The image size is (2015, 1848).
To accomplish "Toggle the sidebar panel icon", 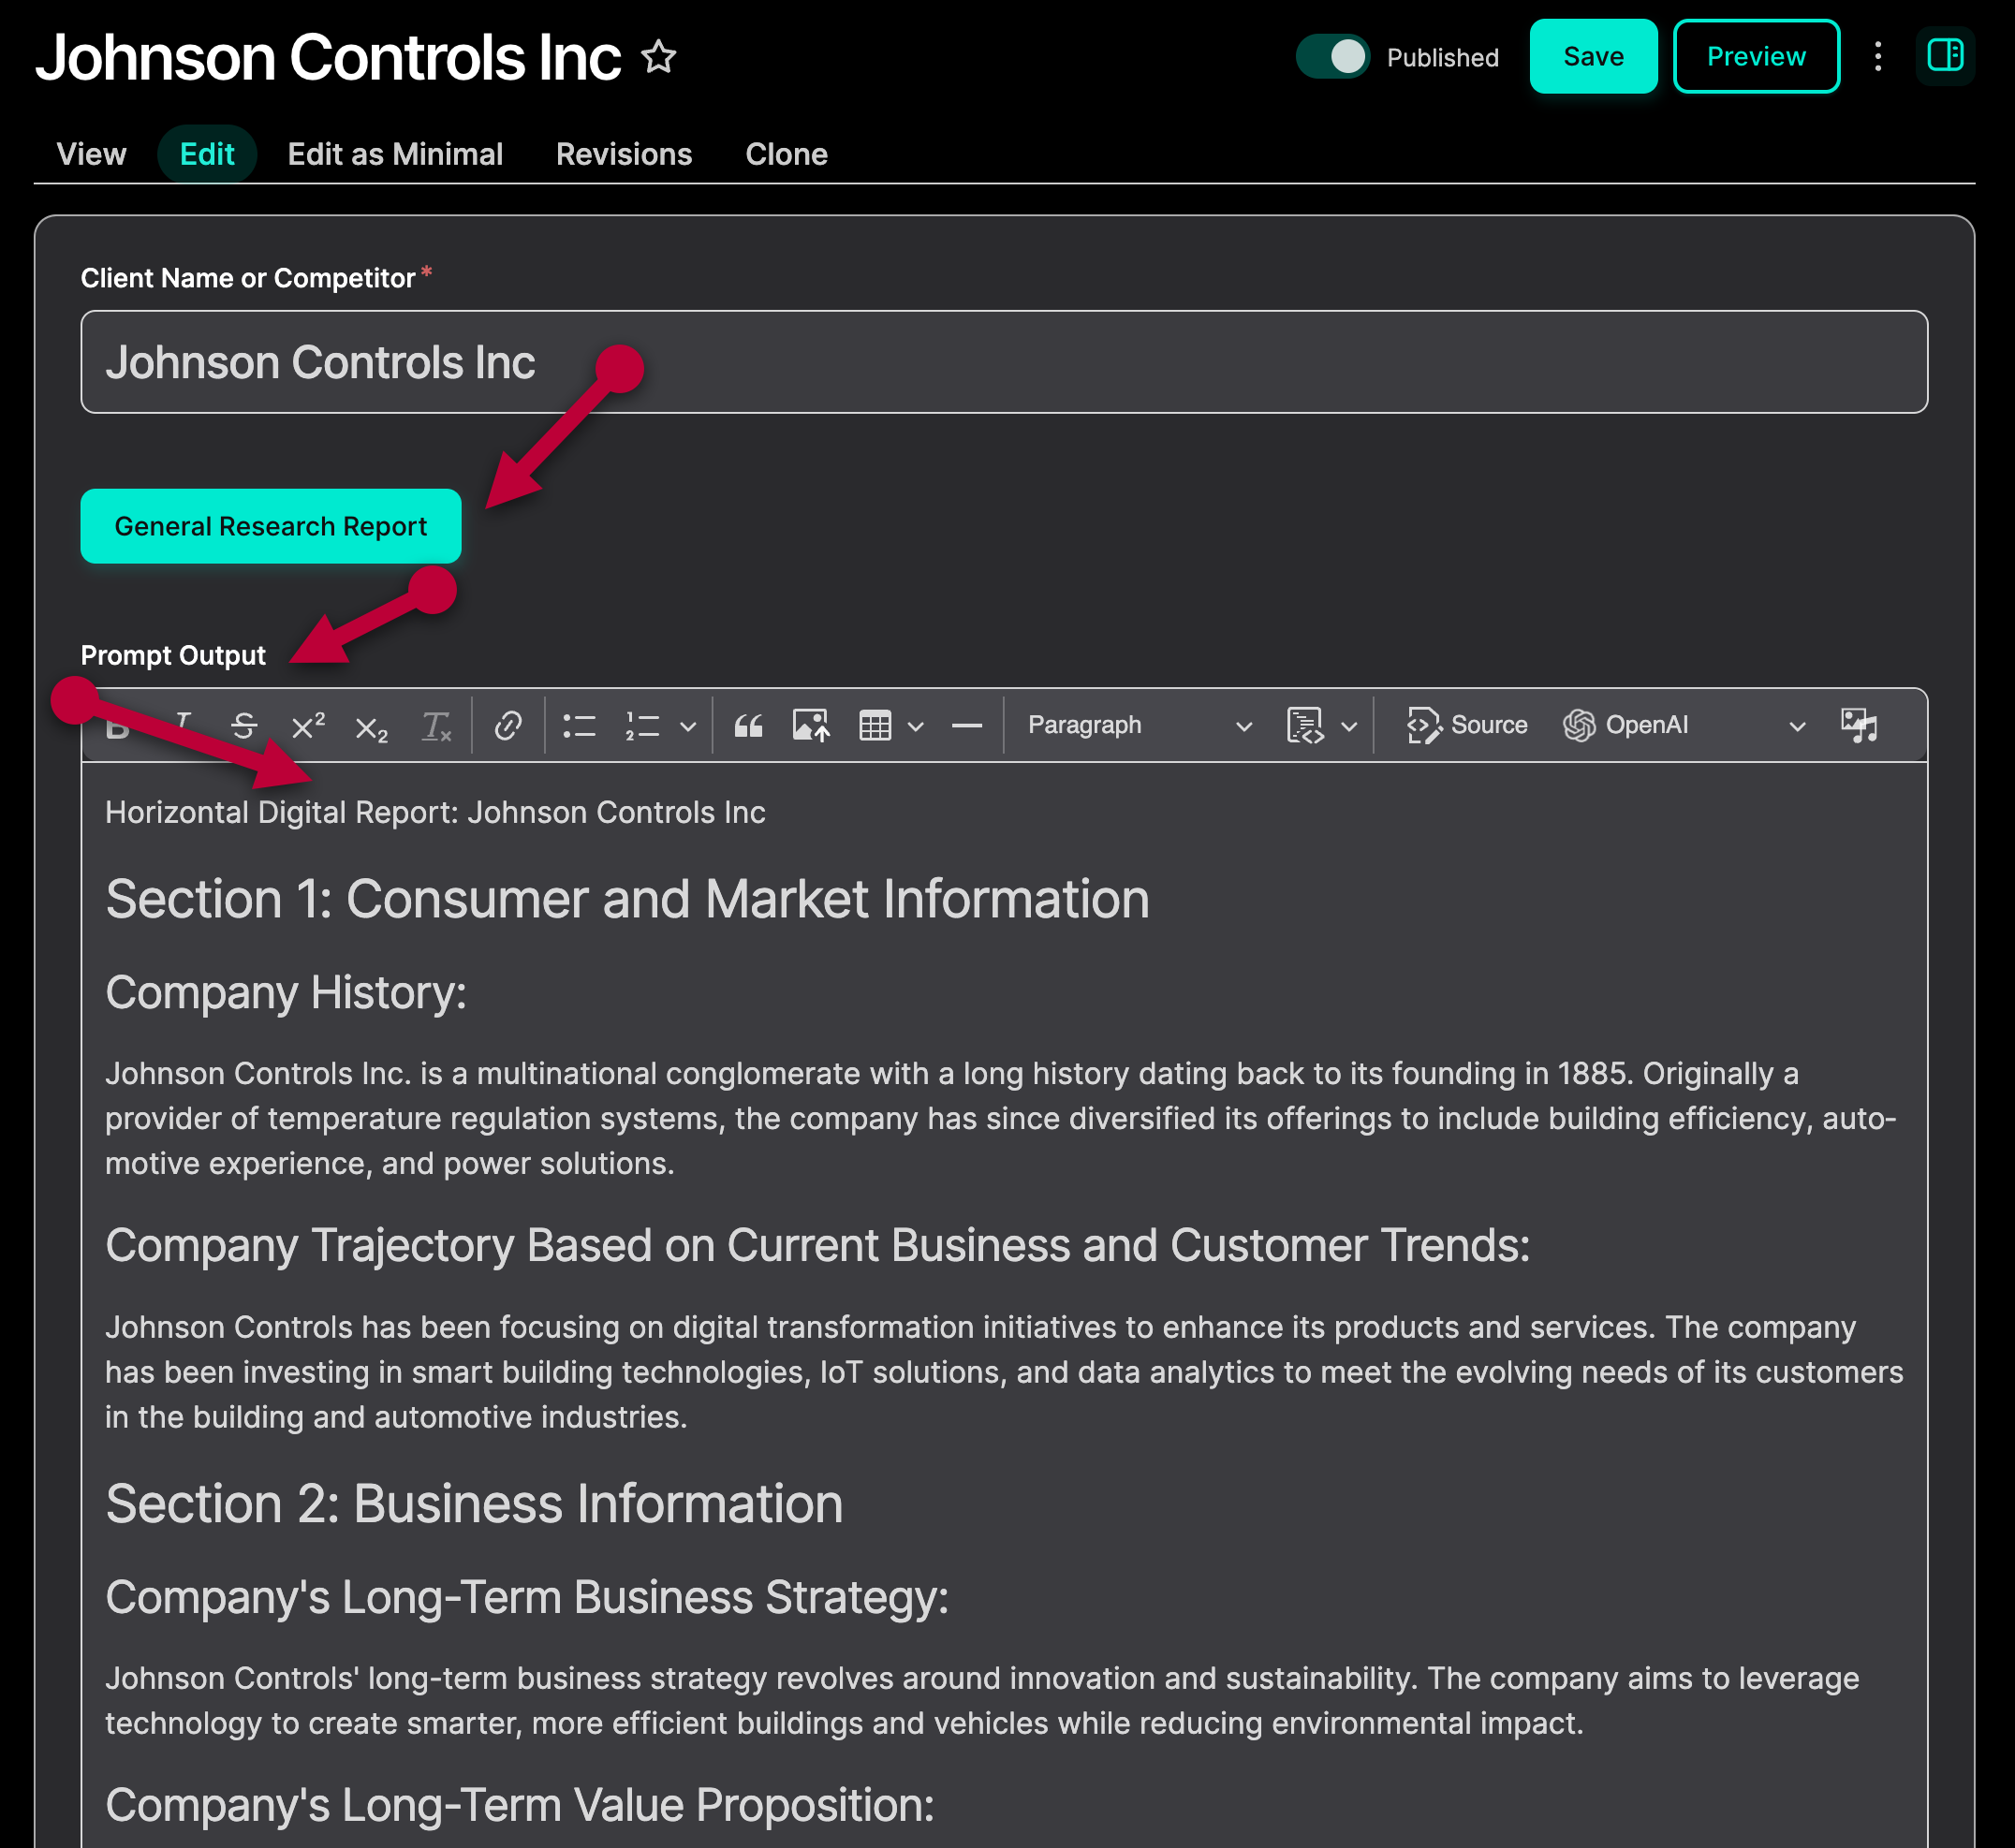I will click(x=1945, y=56).
